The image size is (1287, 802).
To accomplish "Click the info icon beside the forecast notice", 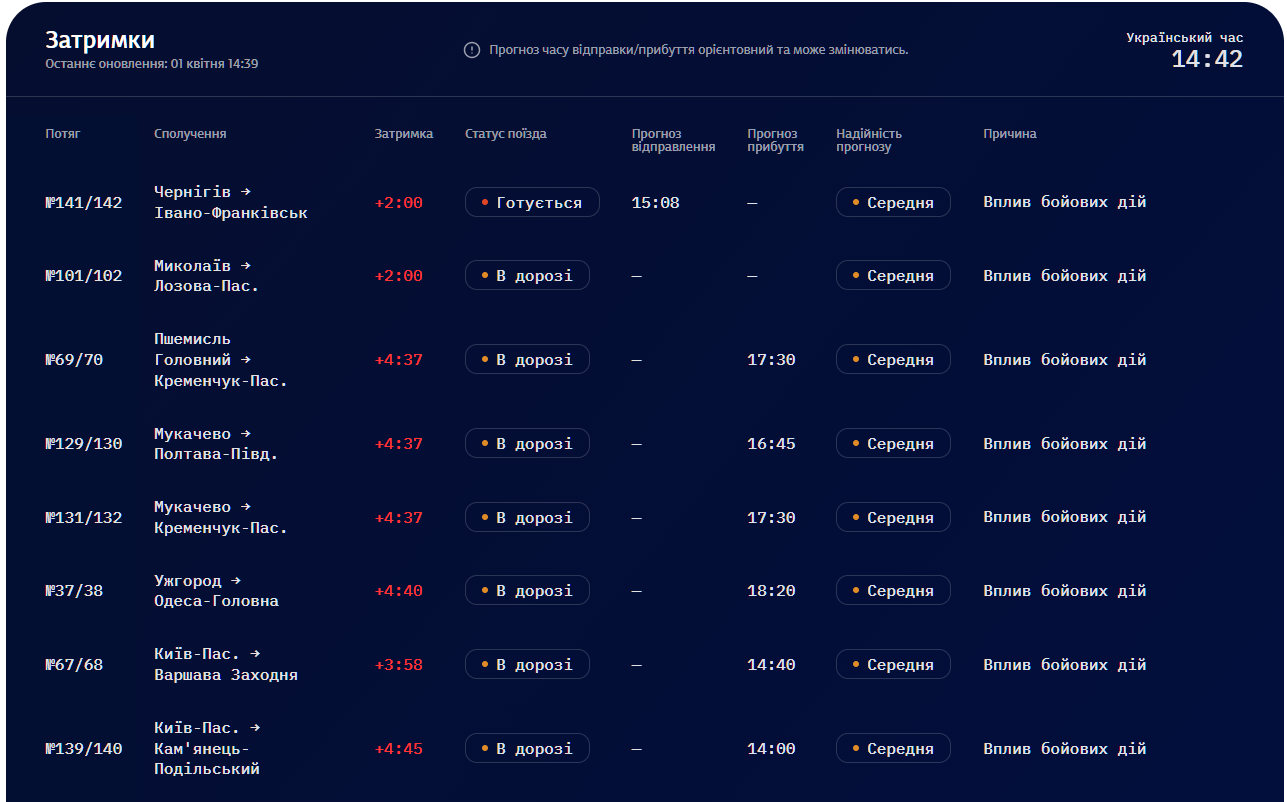I will (x=472, y=50).
